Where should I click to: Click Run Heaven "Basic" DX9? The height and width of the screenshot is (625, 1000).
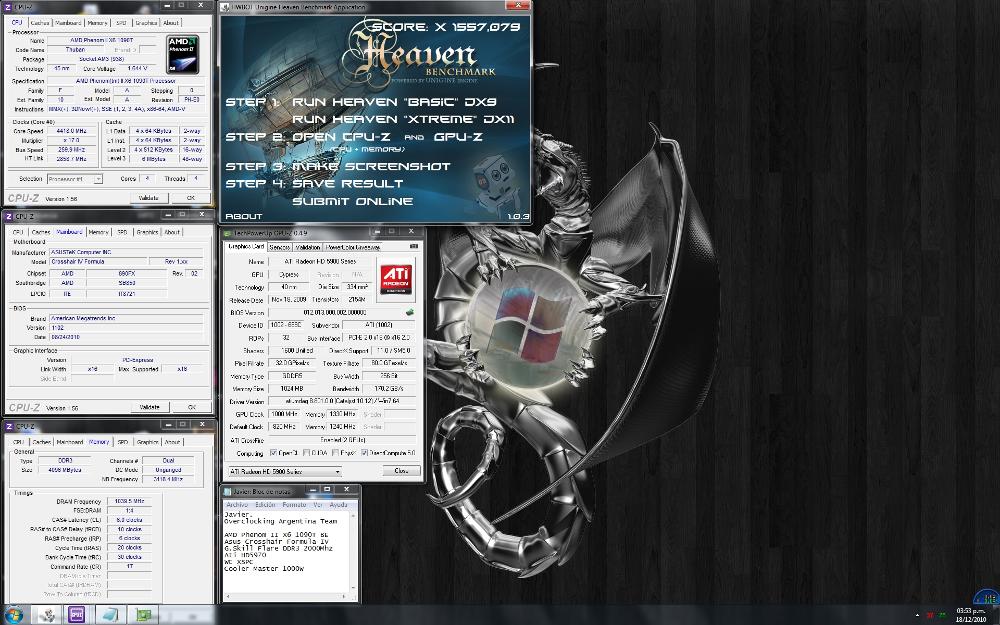click(394, 102)
